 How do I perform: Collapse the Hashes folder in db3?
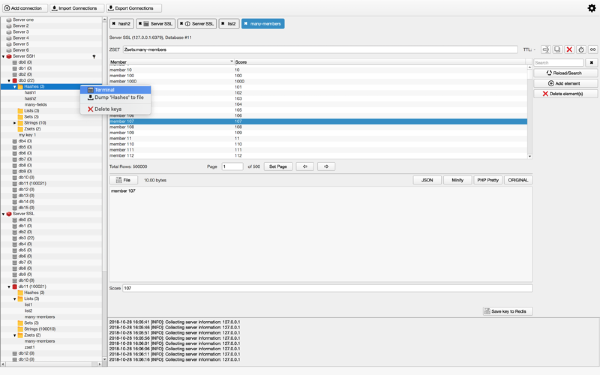[15, 87]
